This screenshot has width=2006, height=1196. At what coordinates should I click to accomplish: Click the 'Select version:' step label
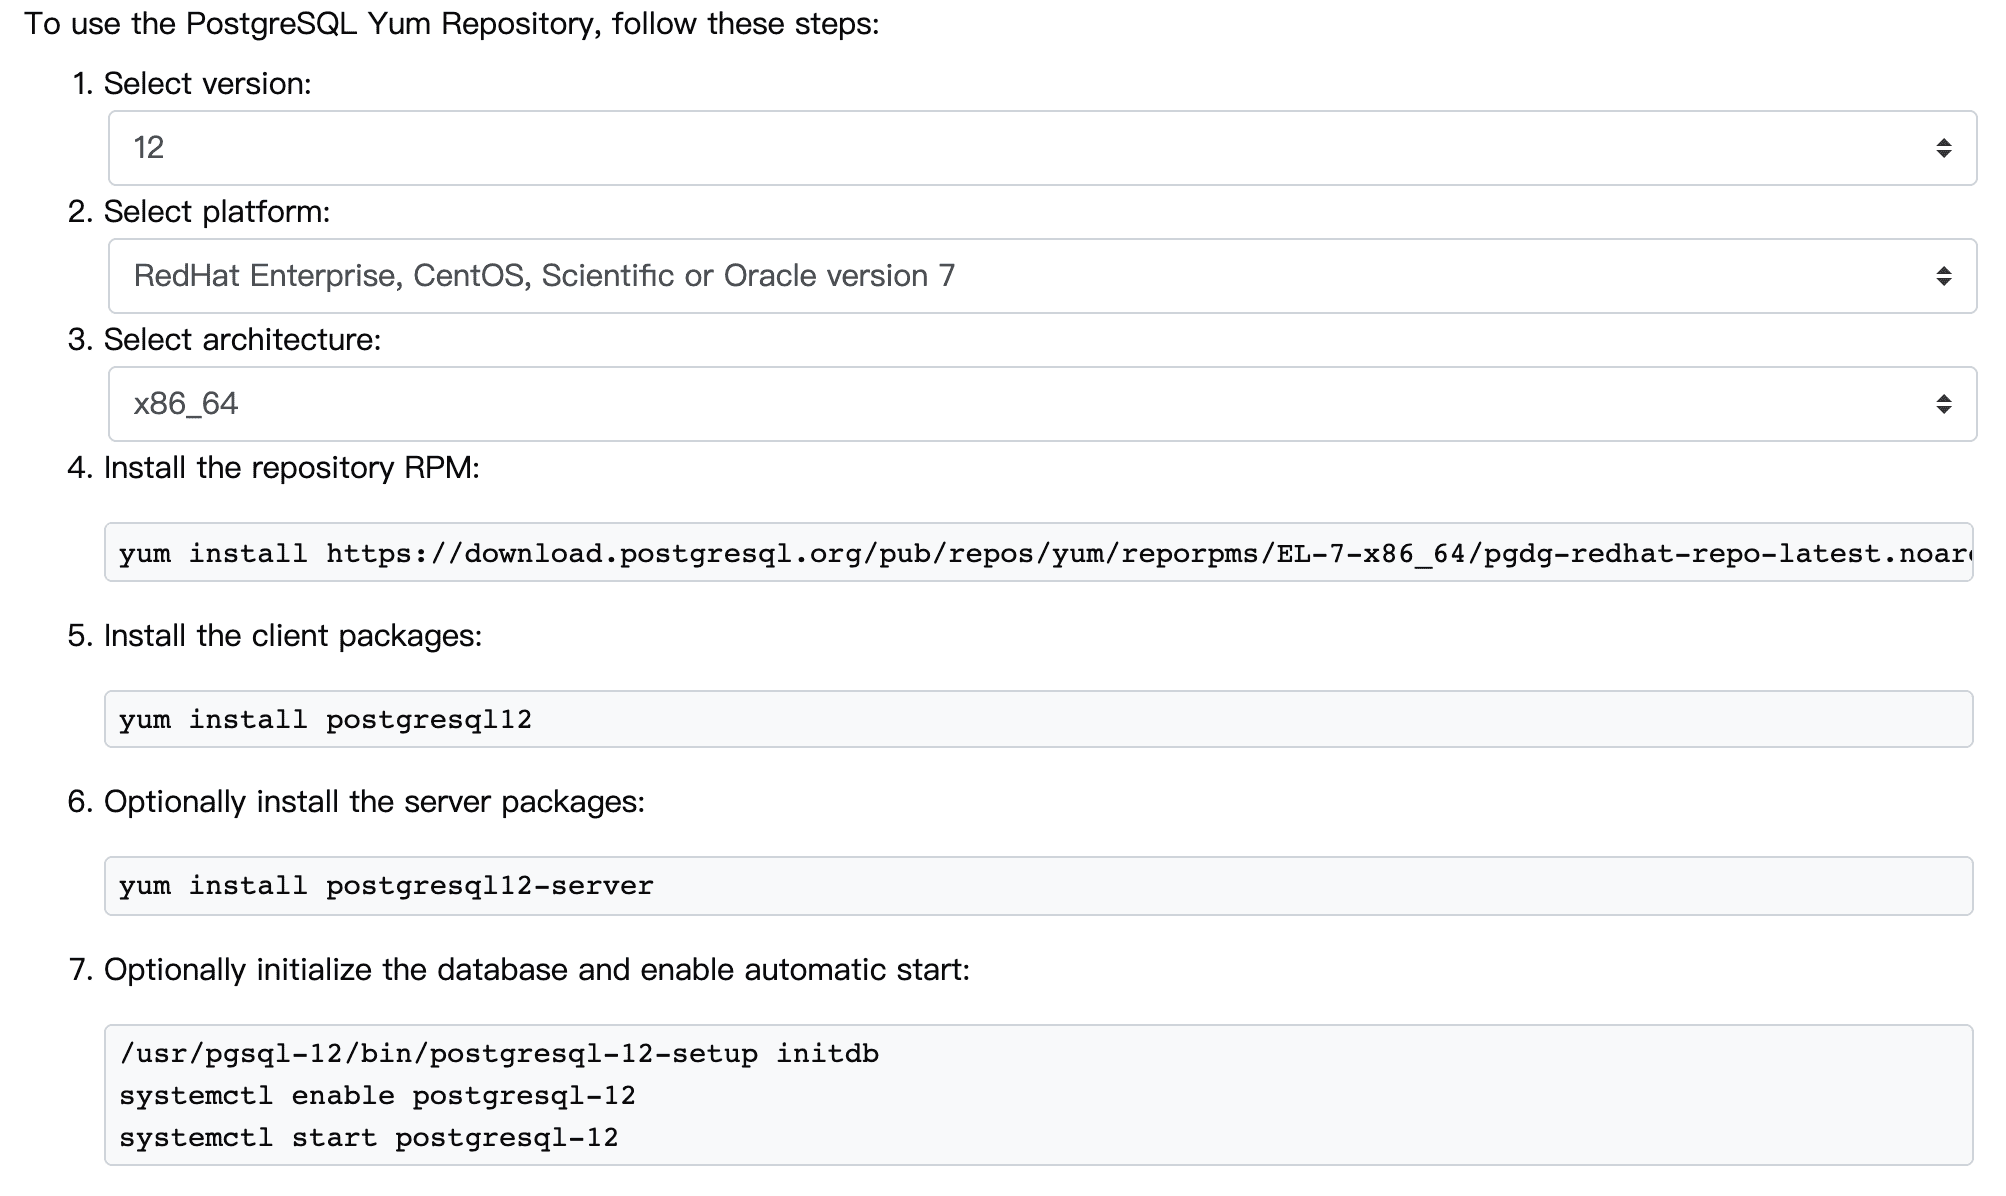[207, 84]
